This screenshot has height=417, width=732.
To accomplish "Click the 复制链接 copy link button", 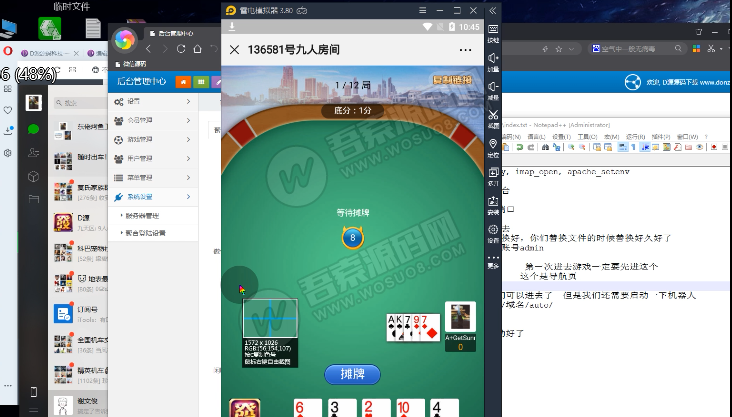I will click(x=452, y=80).
